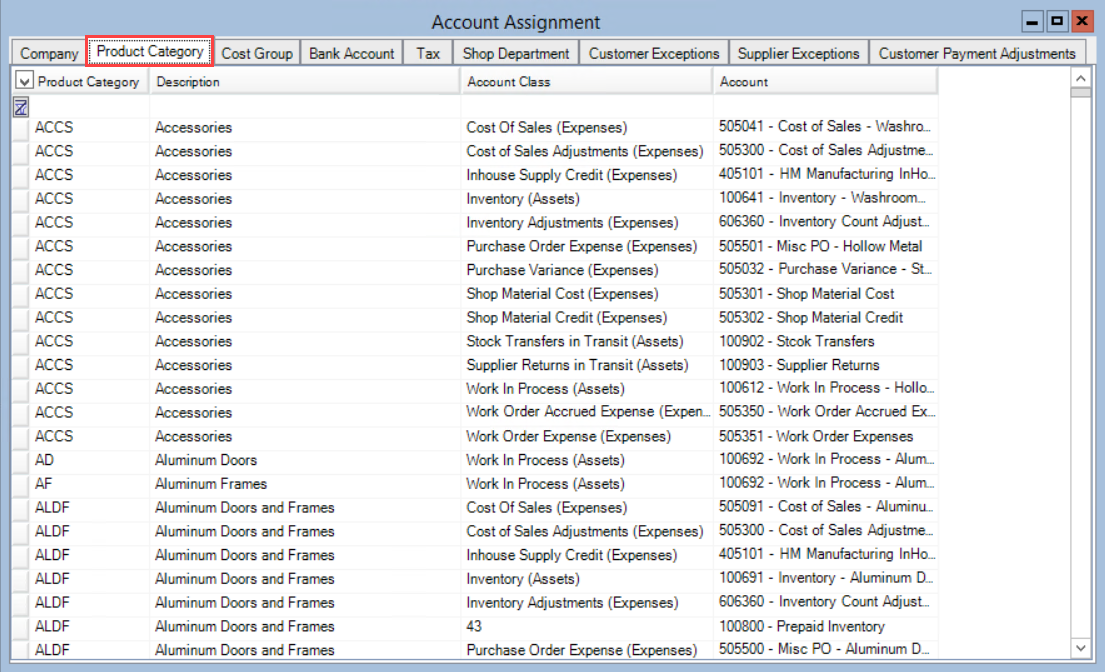
Task: Select '100612 - Work In Process - Hollo...' cell
Action: [x=825, y=389]
